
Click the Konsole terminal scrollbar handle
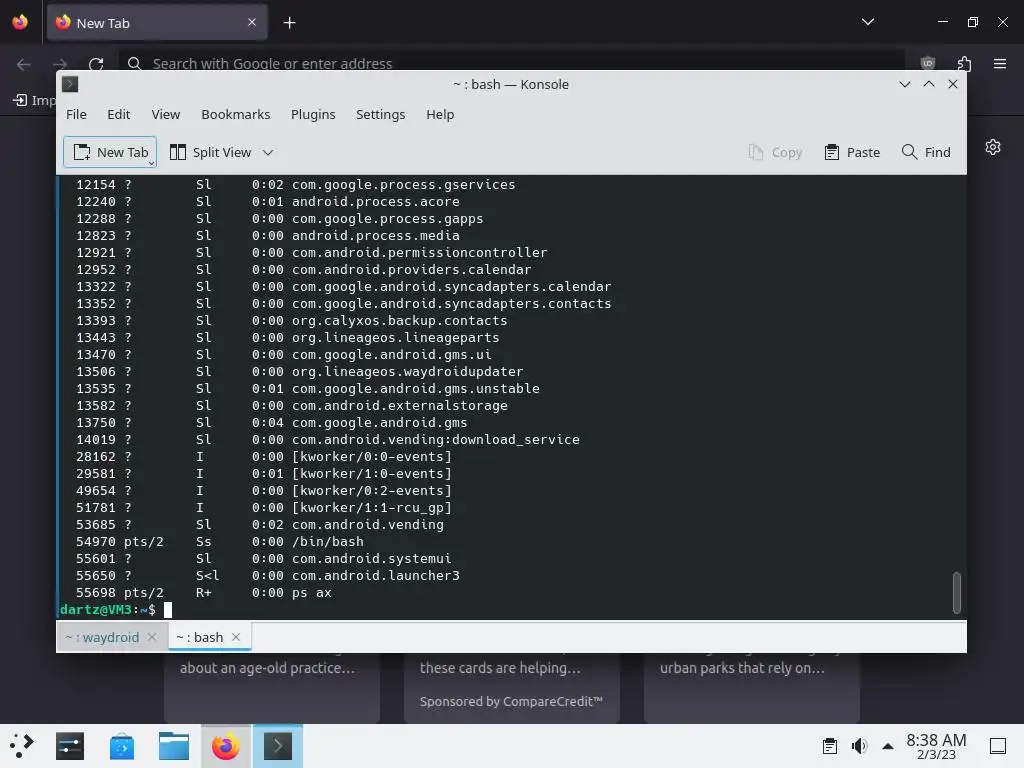(957, 592)
